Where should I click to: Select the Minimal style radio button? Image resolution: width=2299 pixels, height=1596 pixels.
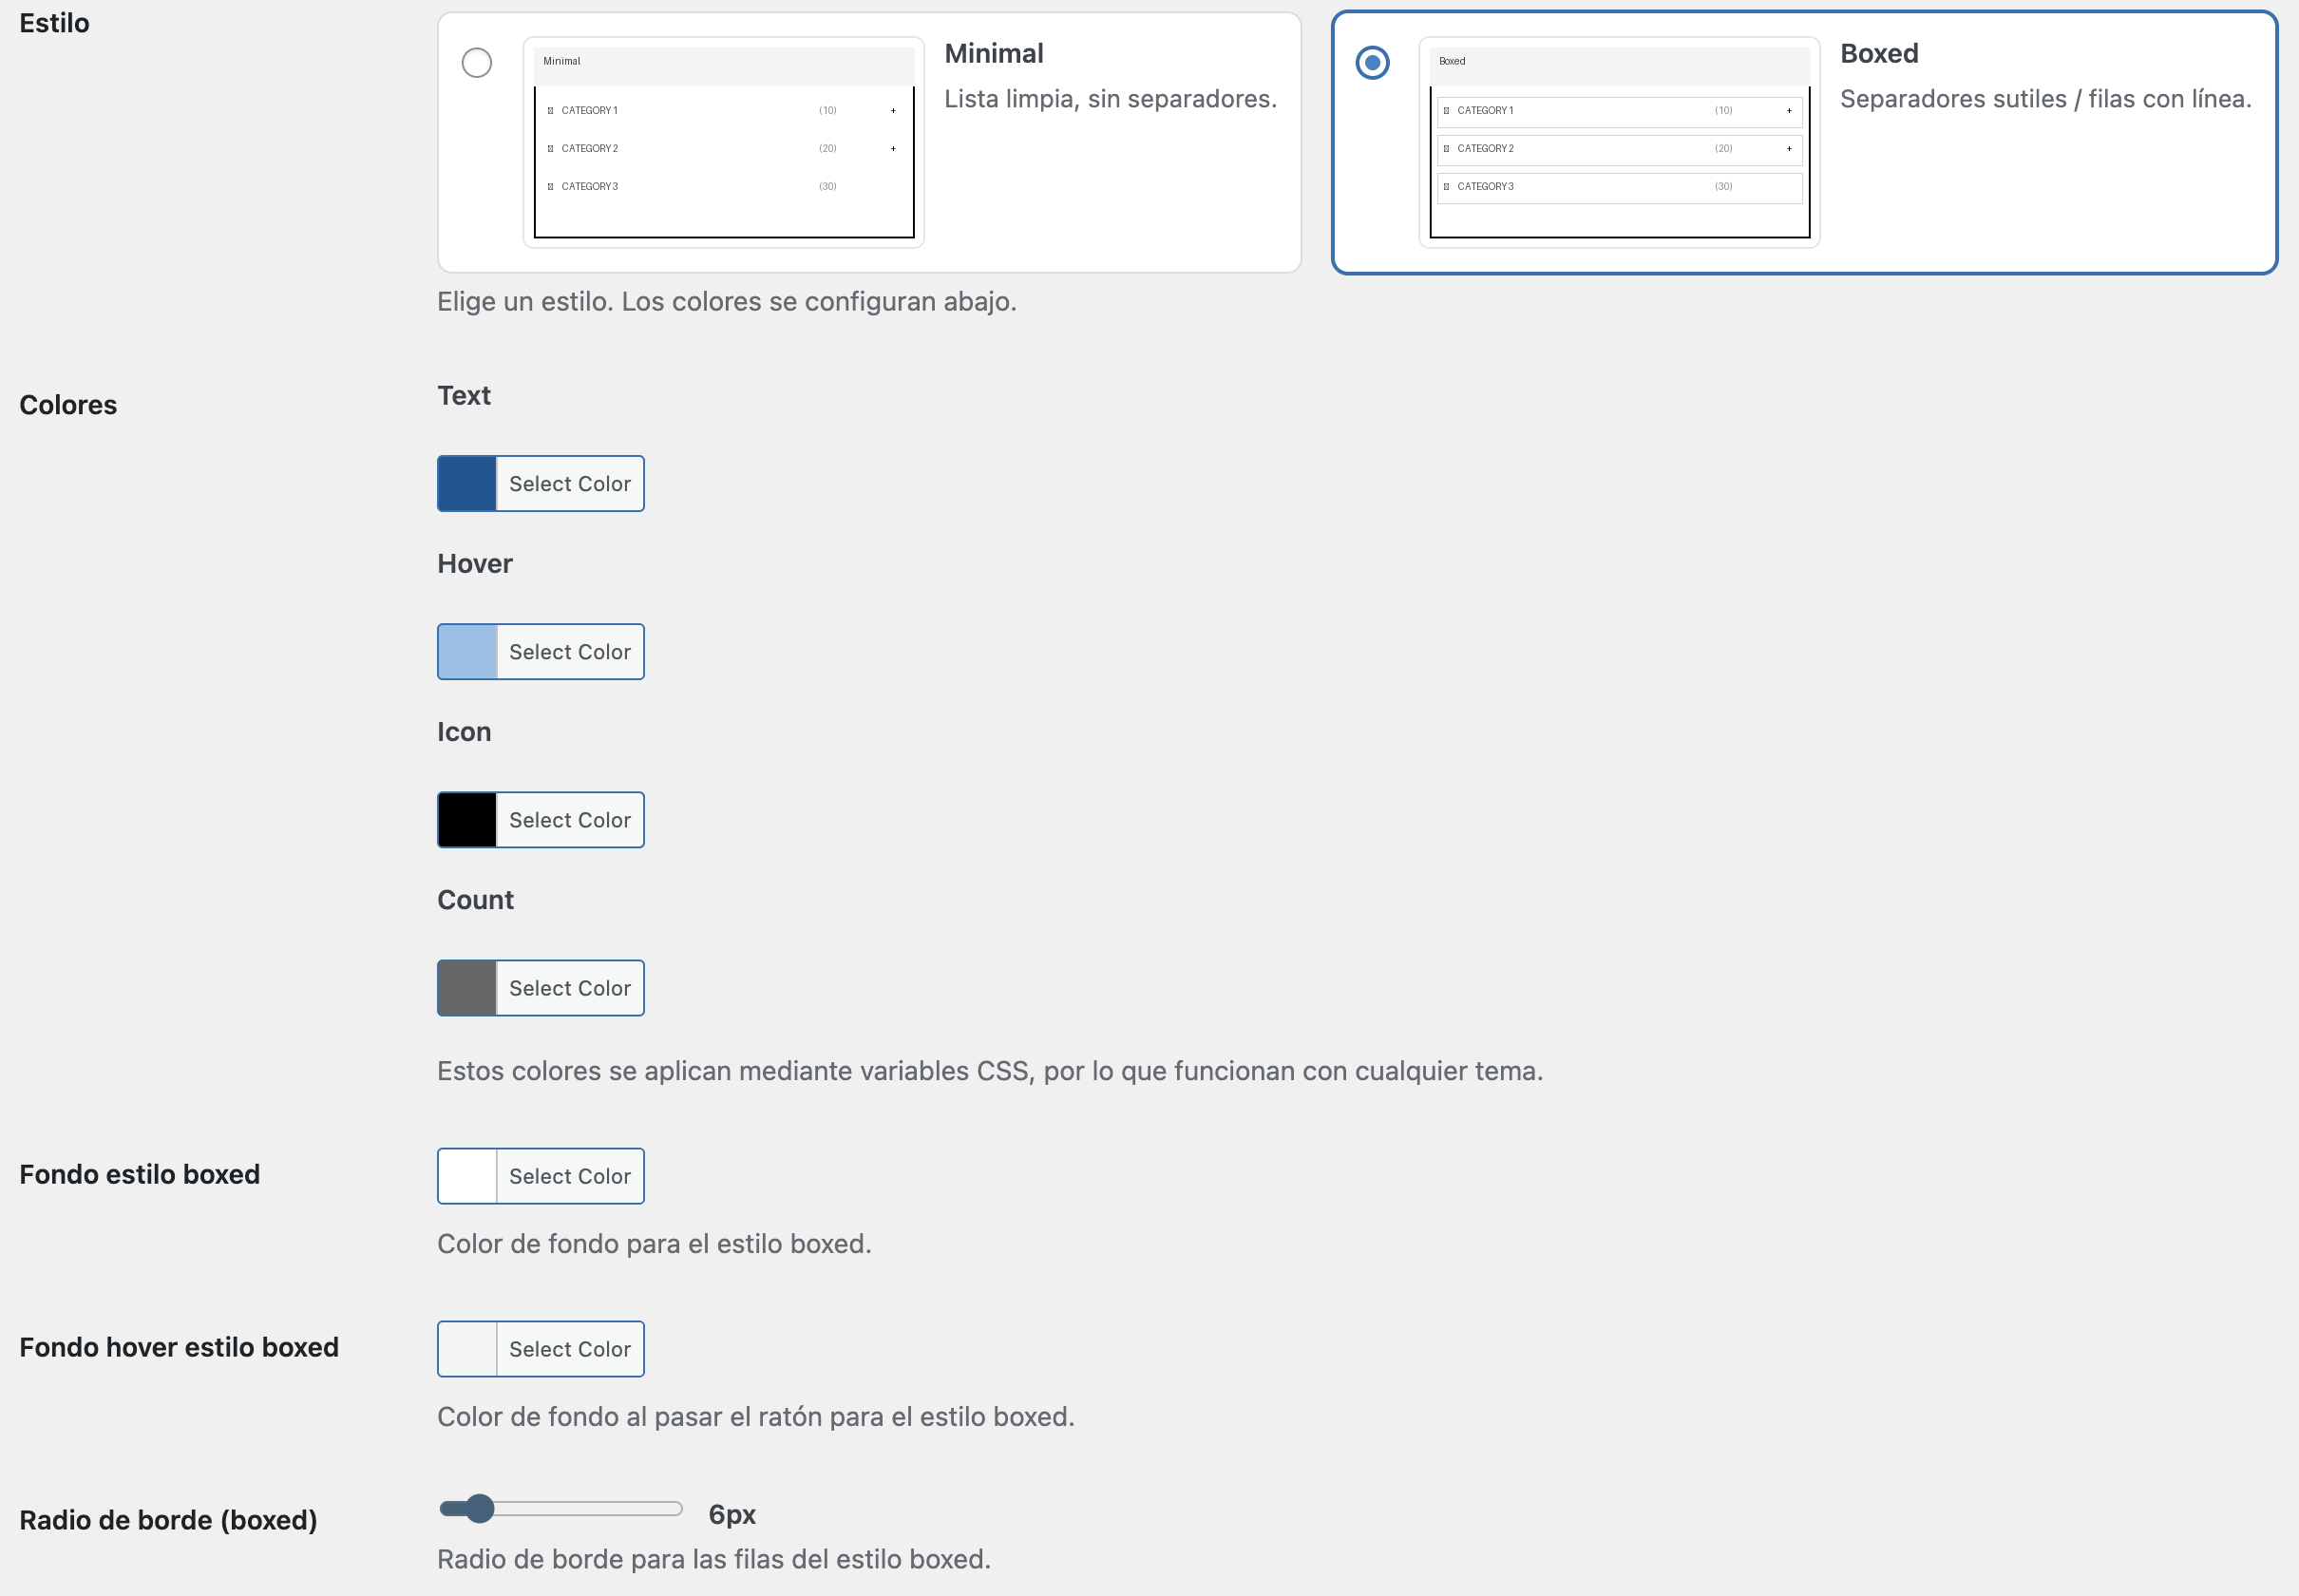[477, 63]
